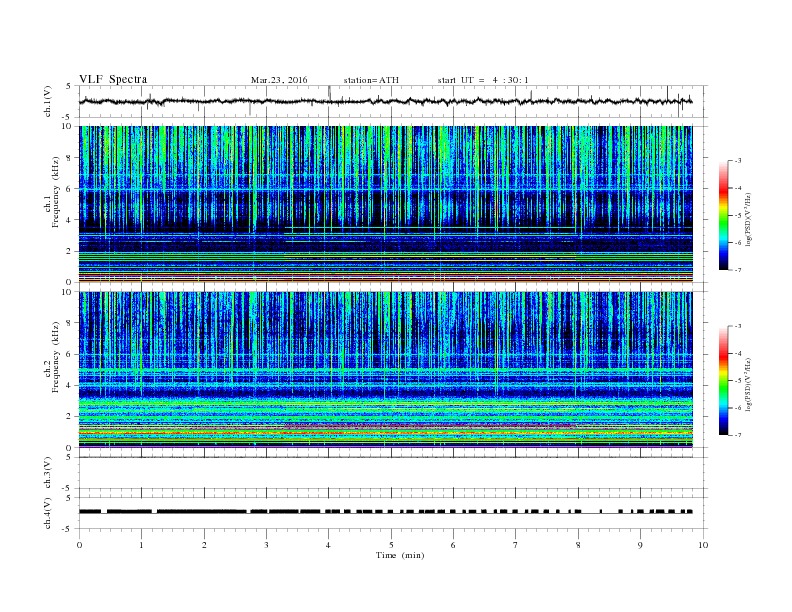The height and width of the screenshot is (612, 792).
Task: Click the "VLF Spectra" title text
Action: tap(113, 79)
